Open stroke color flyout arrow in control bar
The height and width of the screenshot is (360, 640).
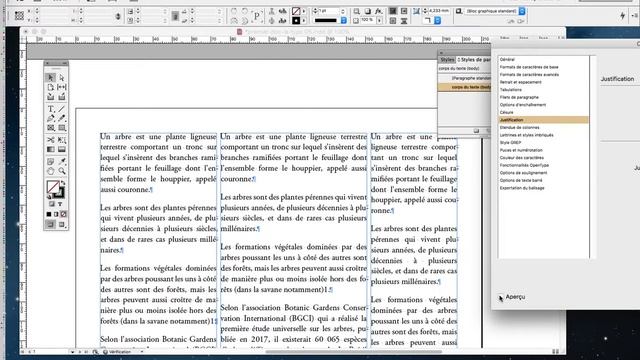click(x=304, y=20)
